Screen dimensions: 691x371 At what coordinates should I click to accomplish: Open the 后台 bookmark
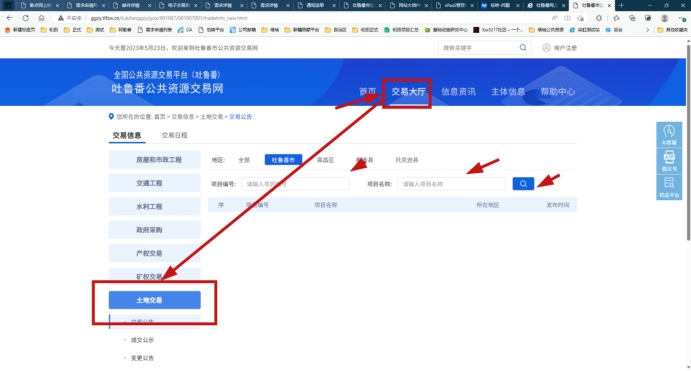[614, 30]
